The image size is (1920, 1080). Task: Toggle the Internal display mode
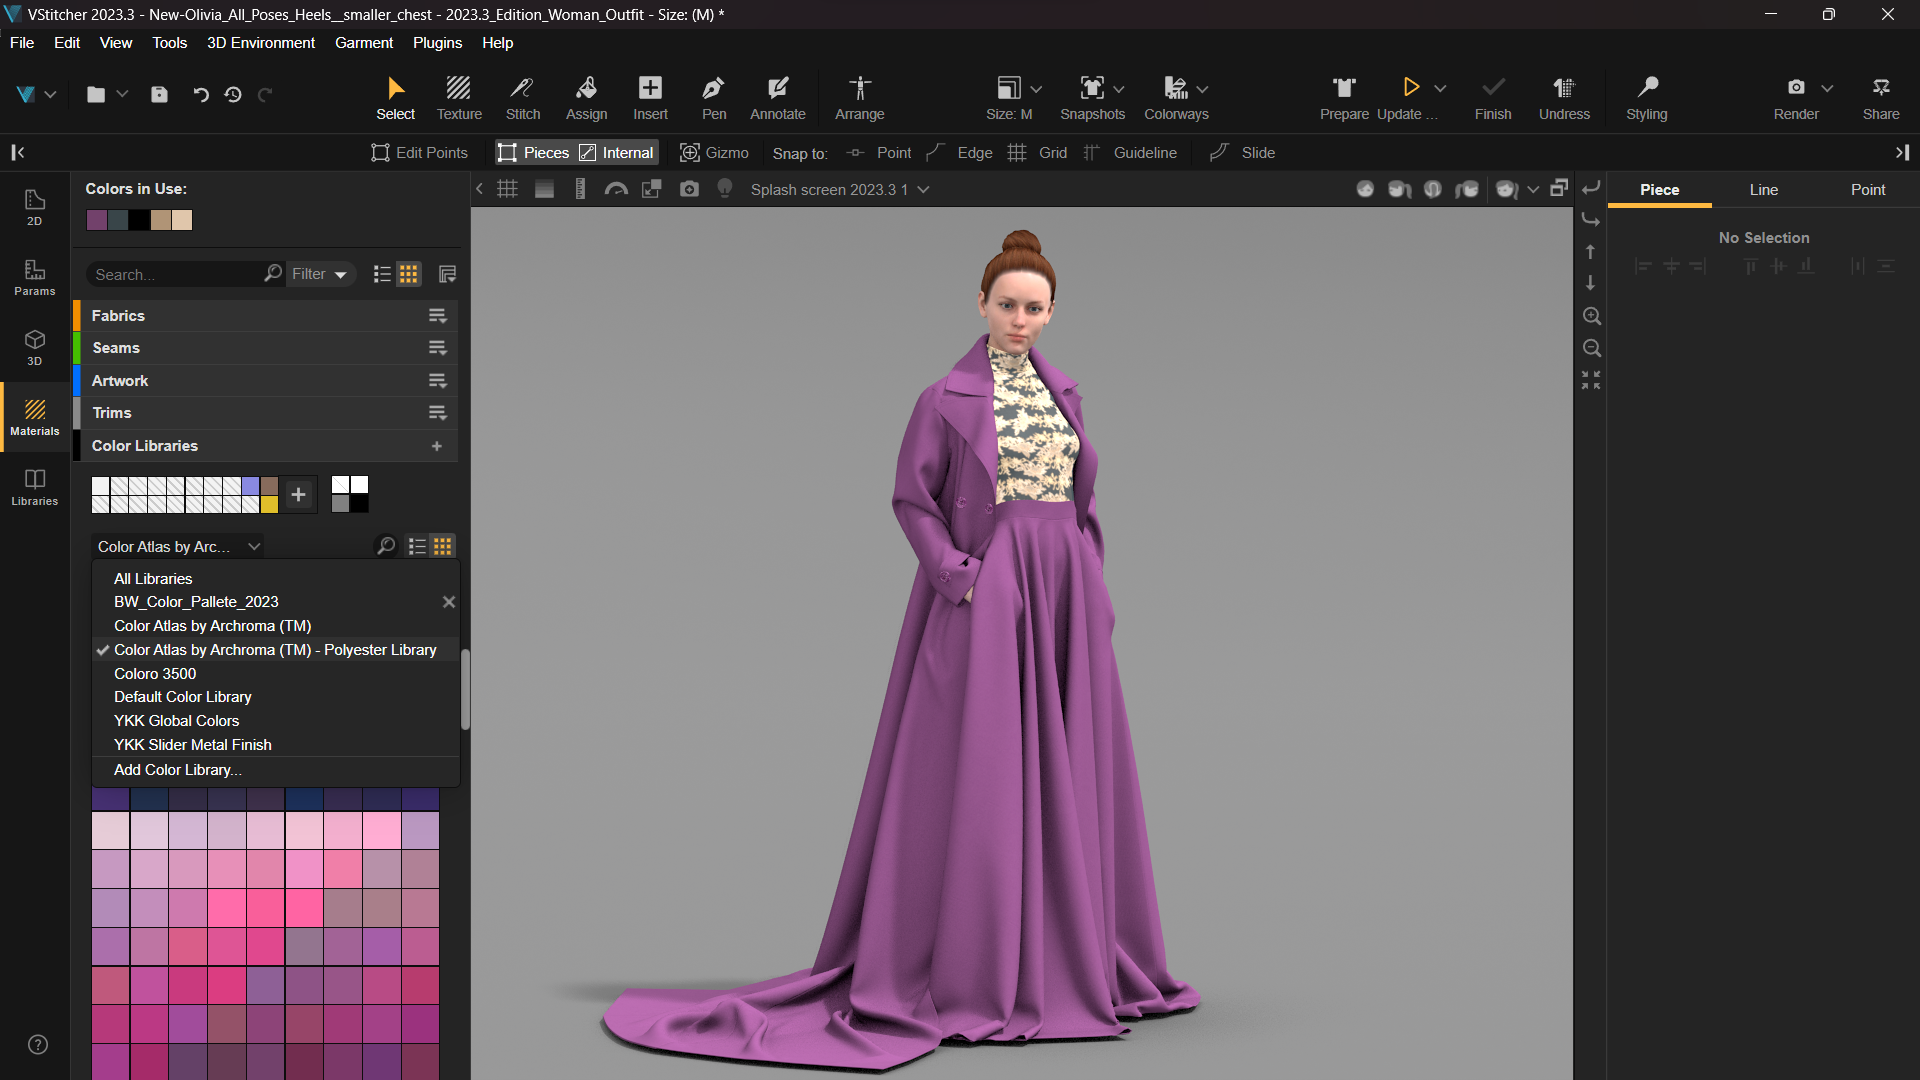point(617,153)
